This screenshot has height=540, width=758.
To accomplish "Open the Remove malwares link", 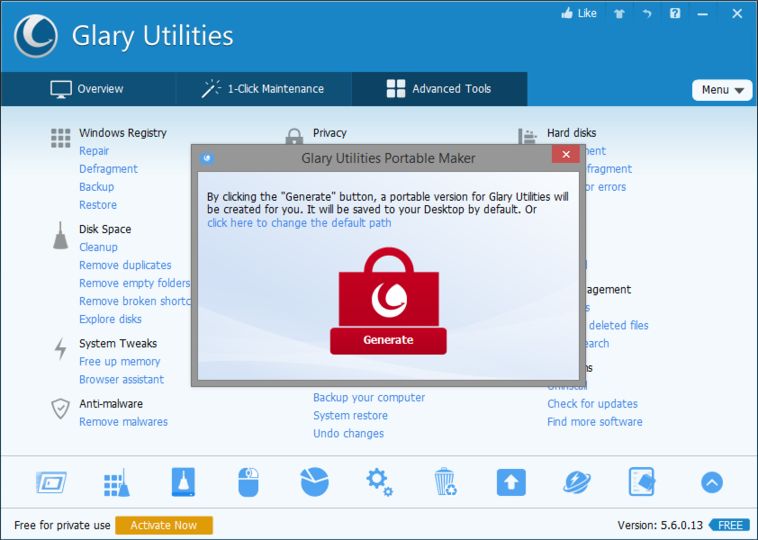I will click(123, 422).
